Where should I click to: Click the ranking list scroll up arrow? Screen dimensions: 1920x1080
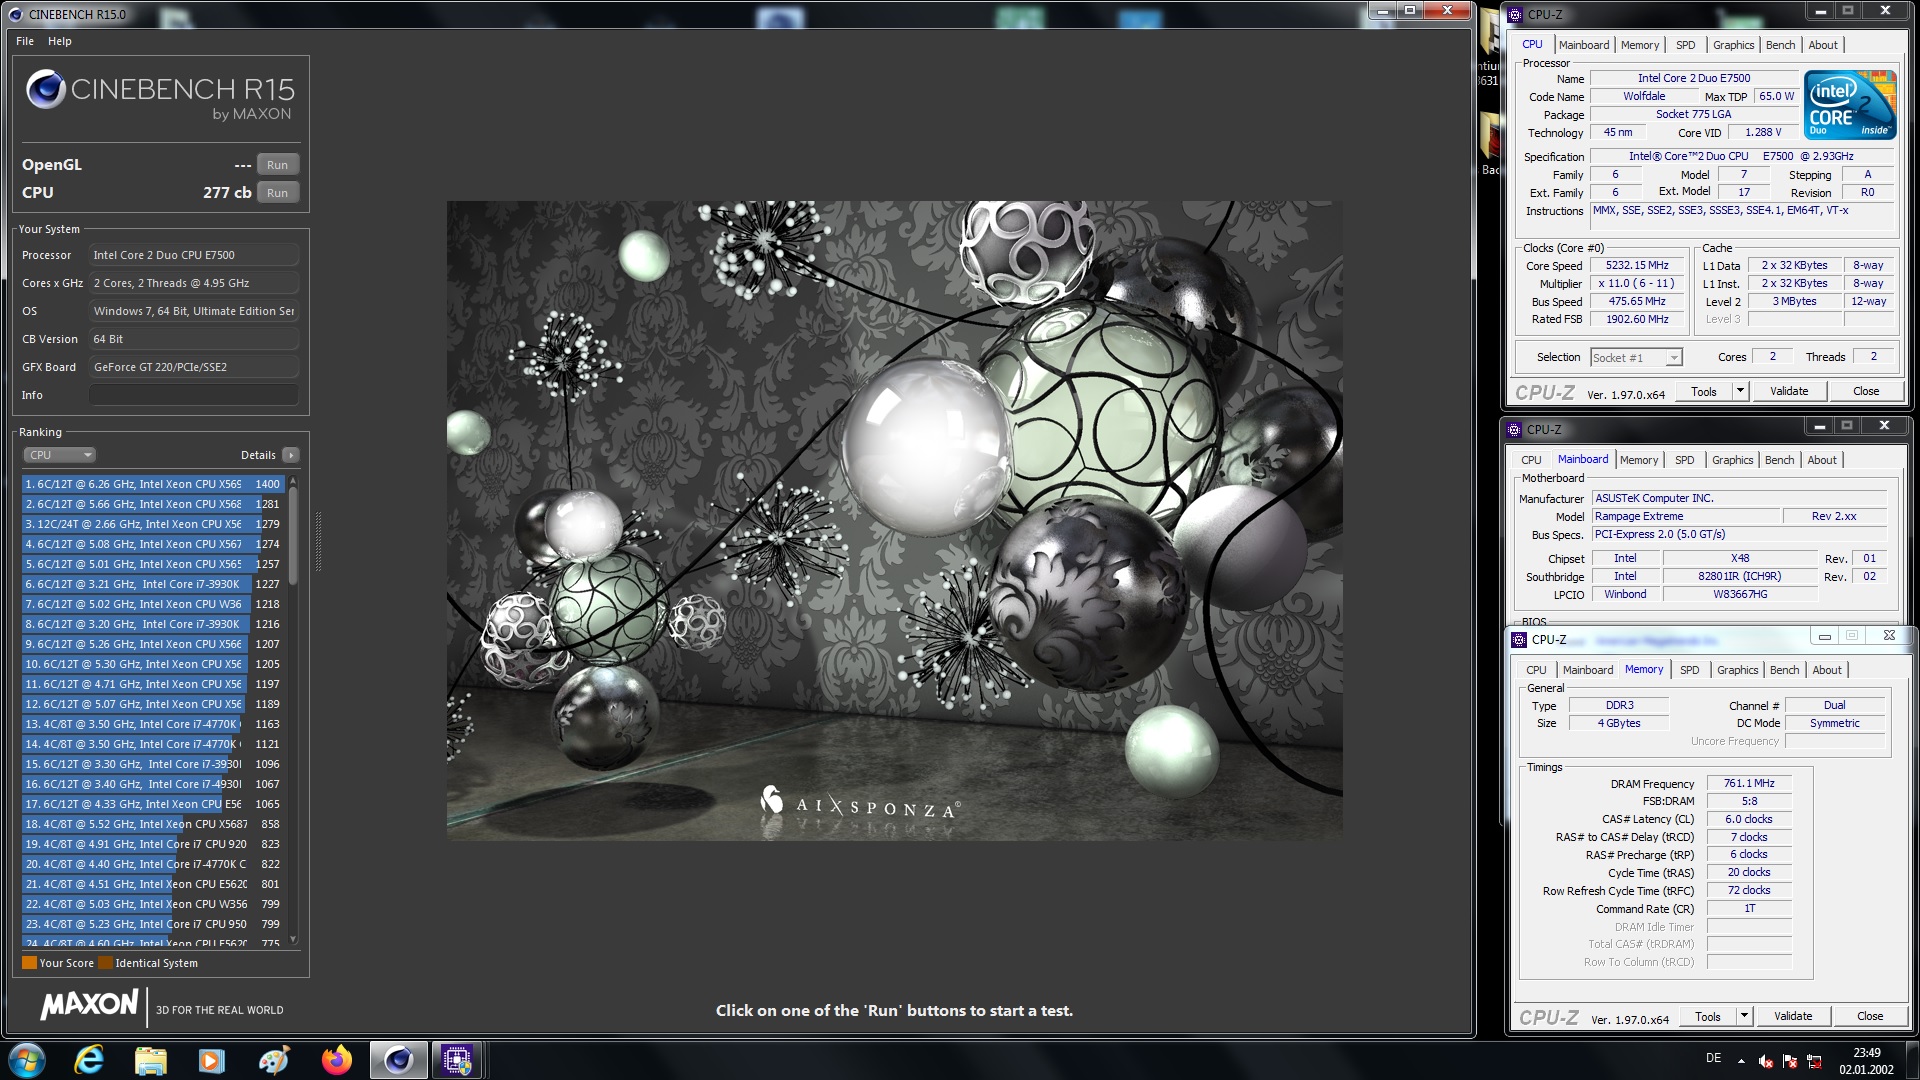pos(292,482)
